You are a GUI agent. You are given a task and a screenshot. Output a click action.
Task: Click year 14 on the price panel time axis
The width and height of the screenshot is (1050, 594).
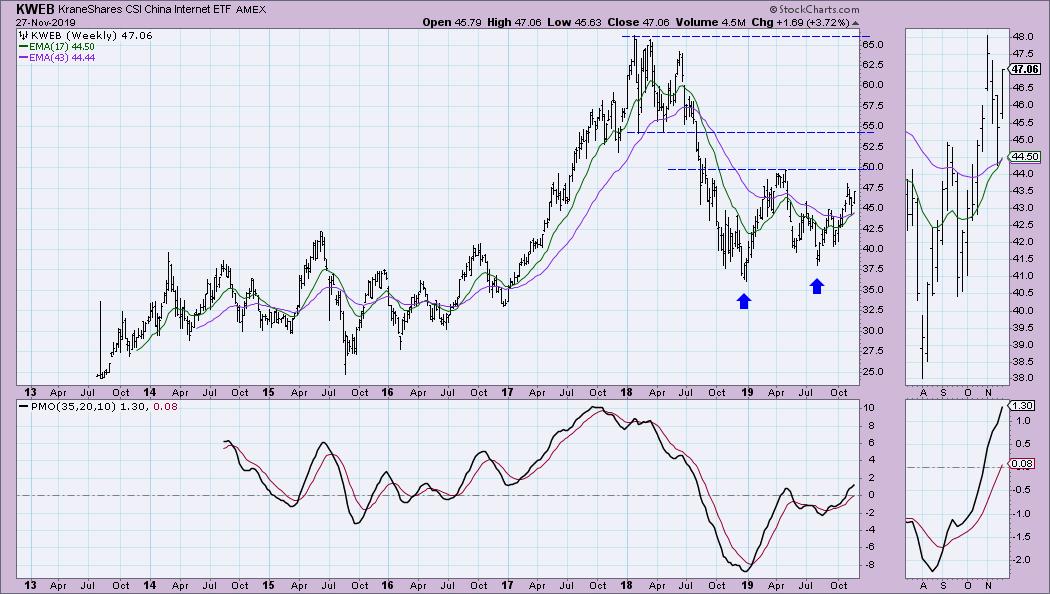click(149, 392)
